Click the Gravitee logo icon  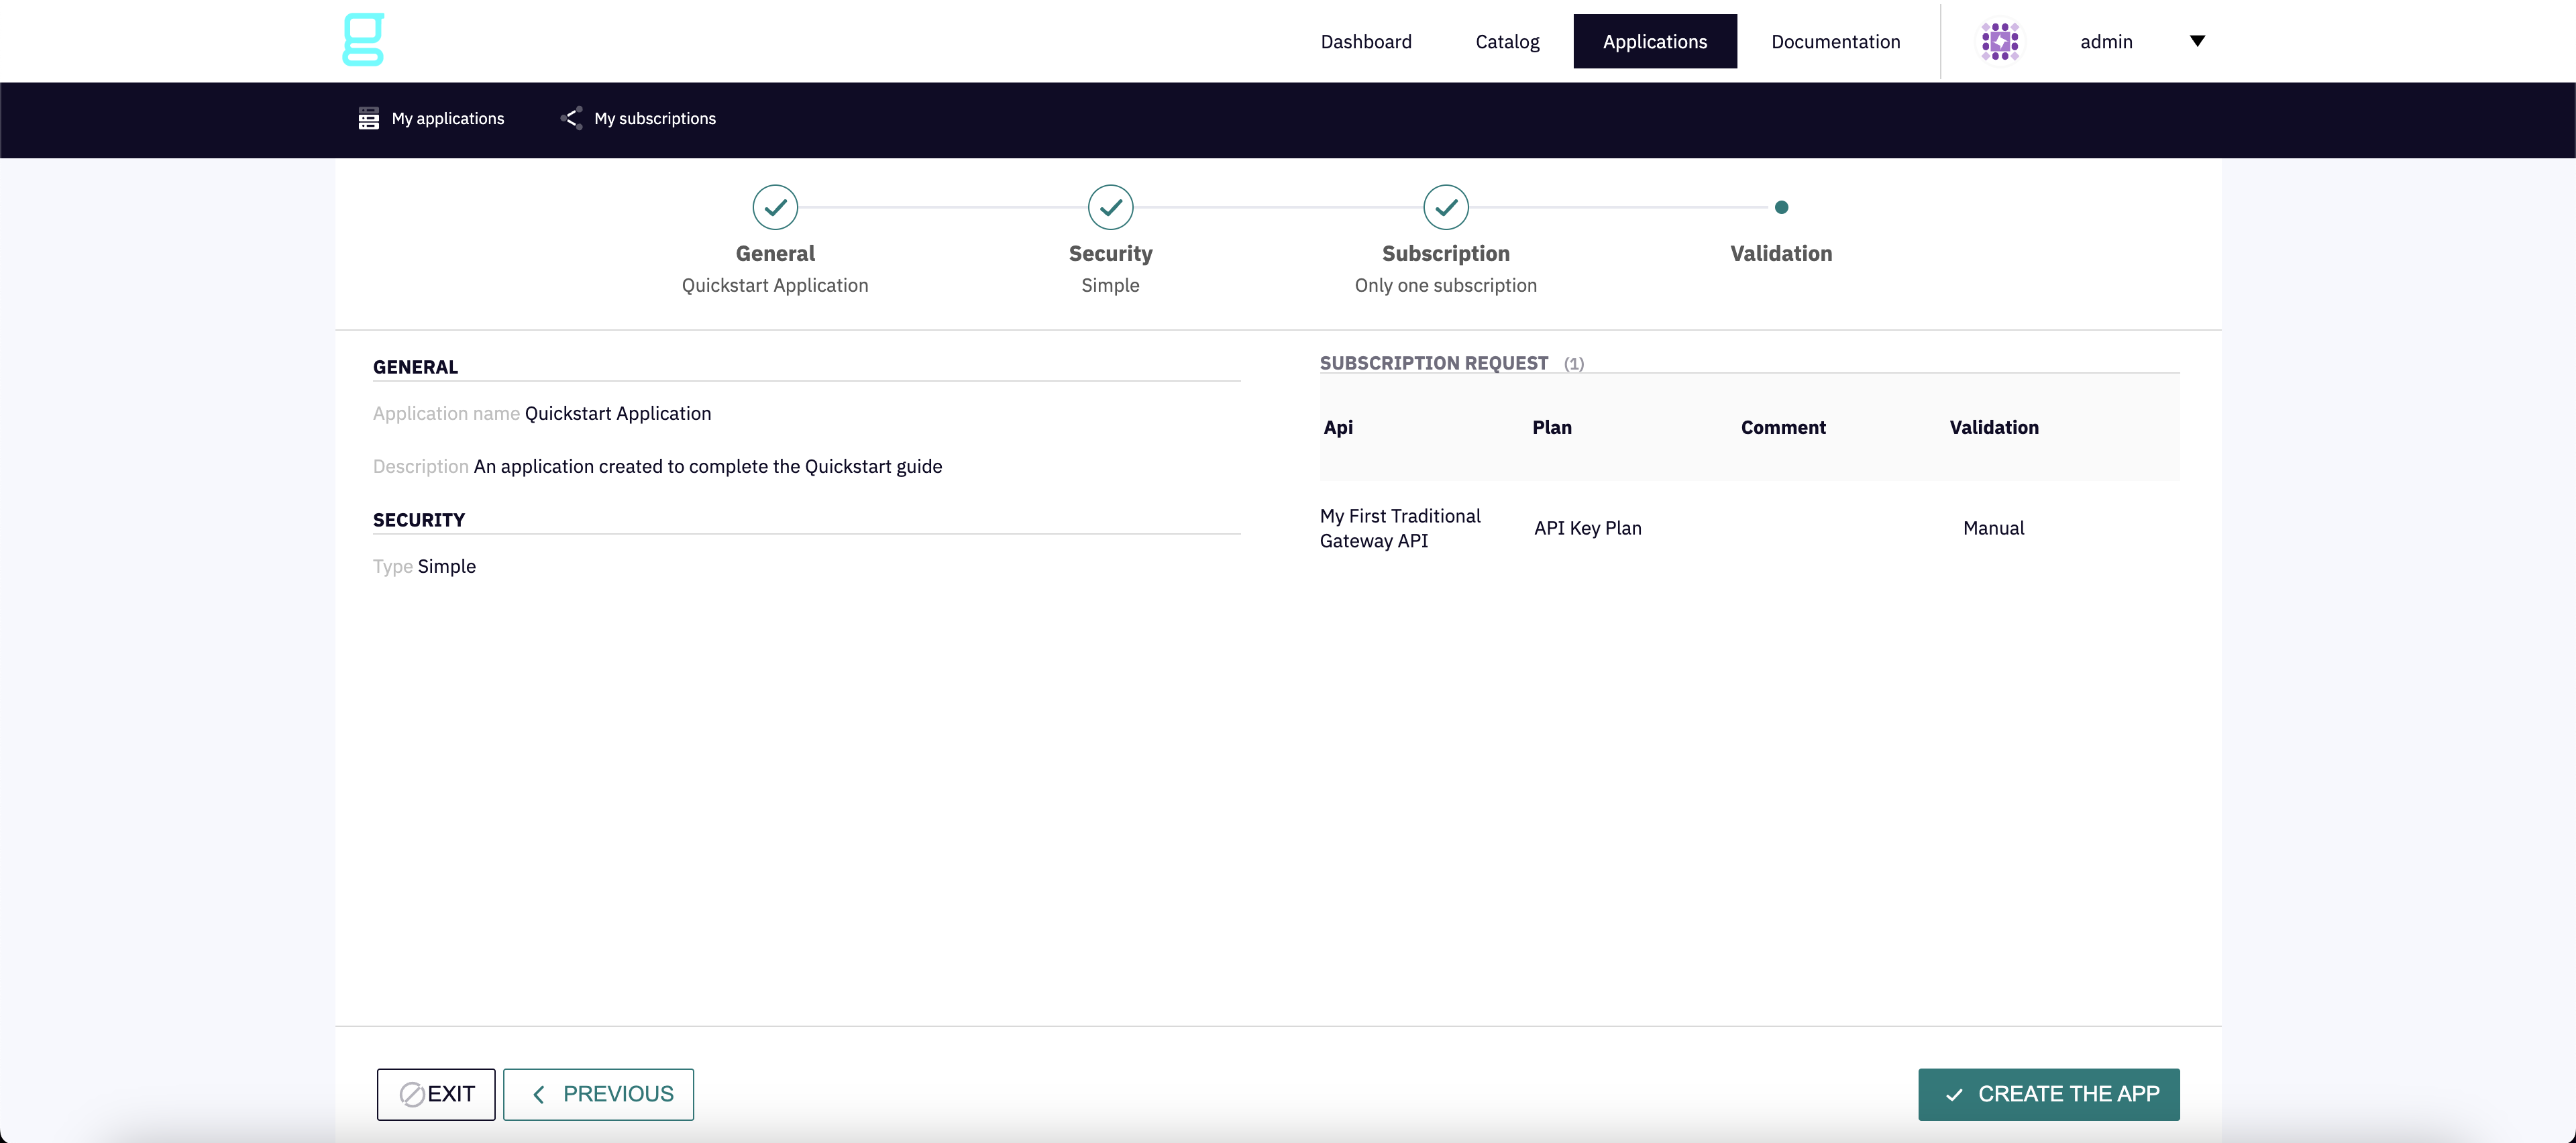click(x=363, y=40)
